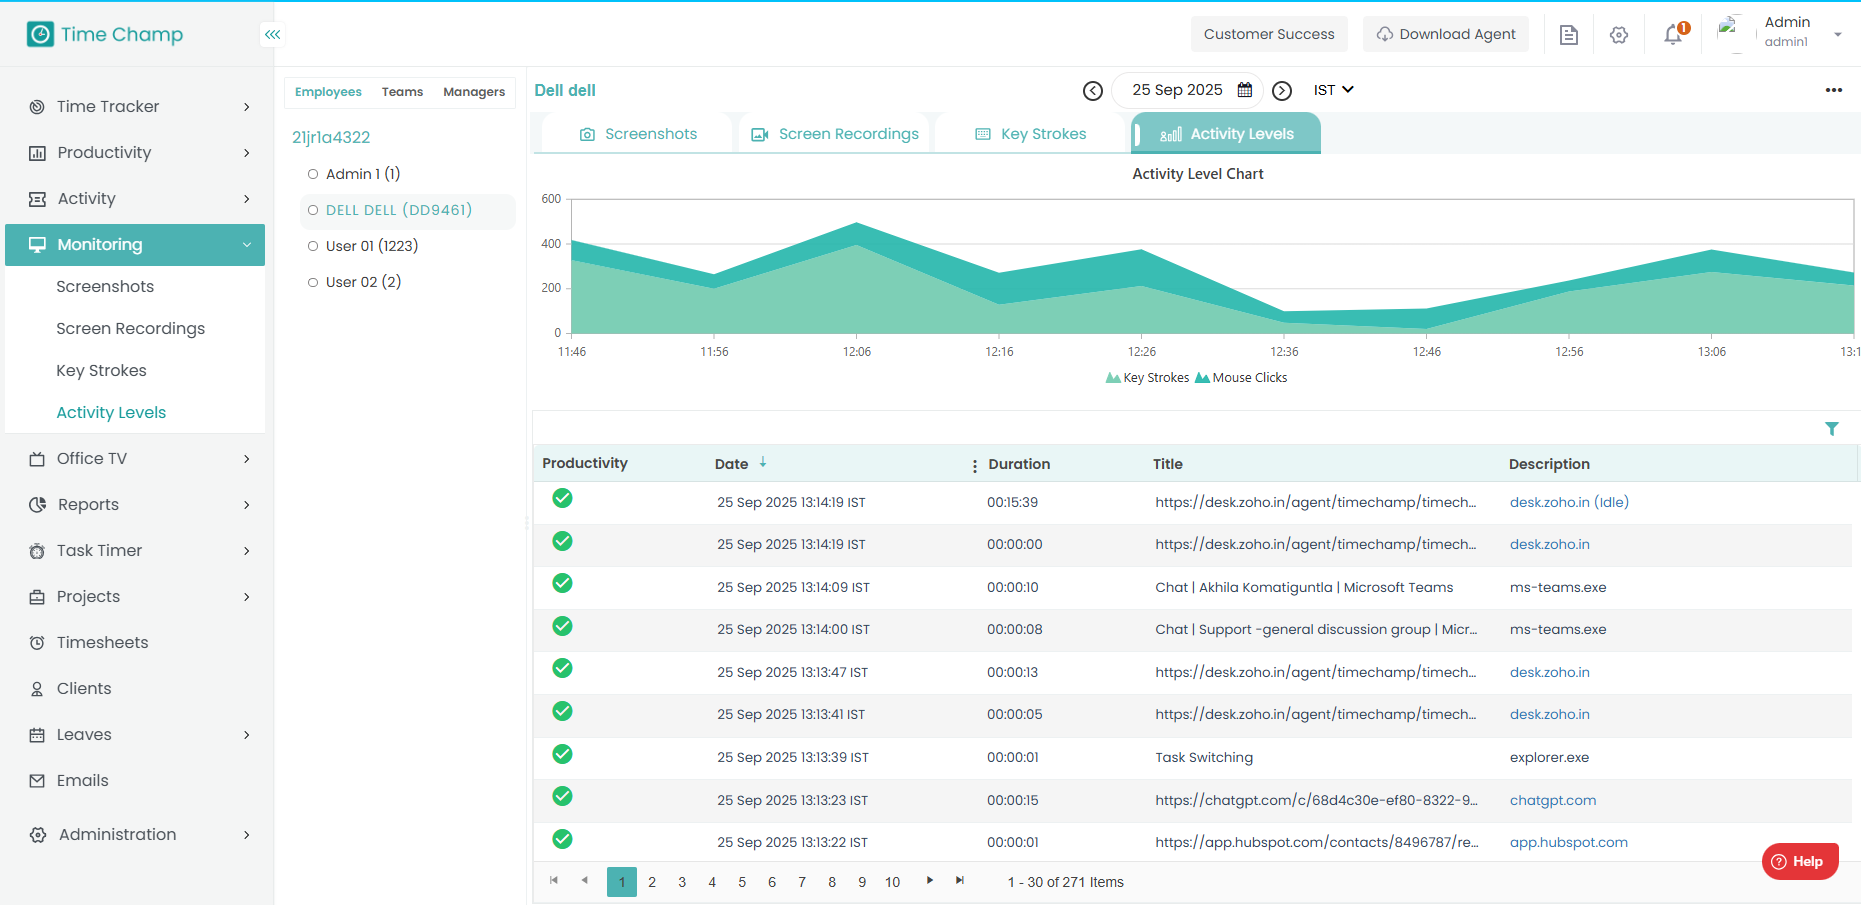Click the document icon in header

1569,35
